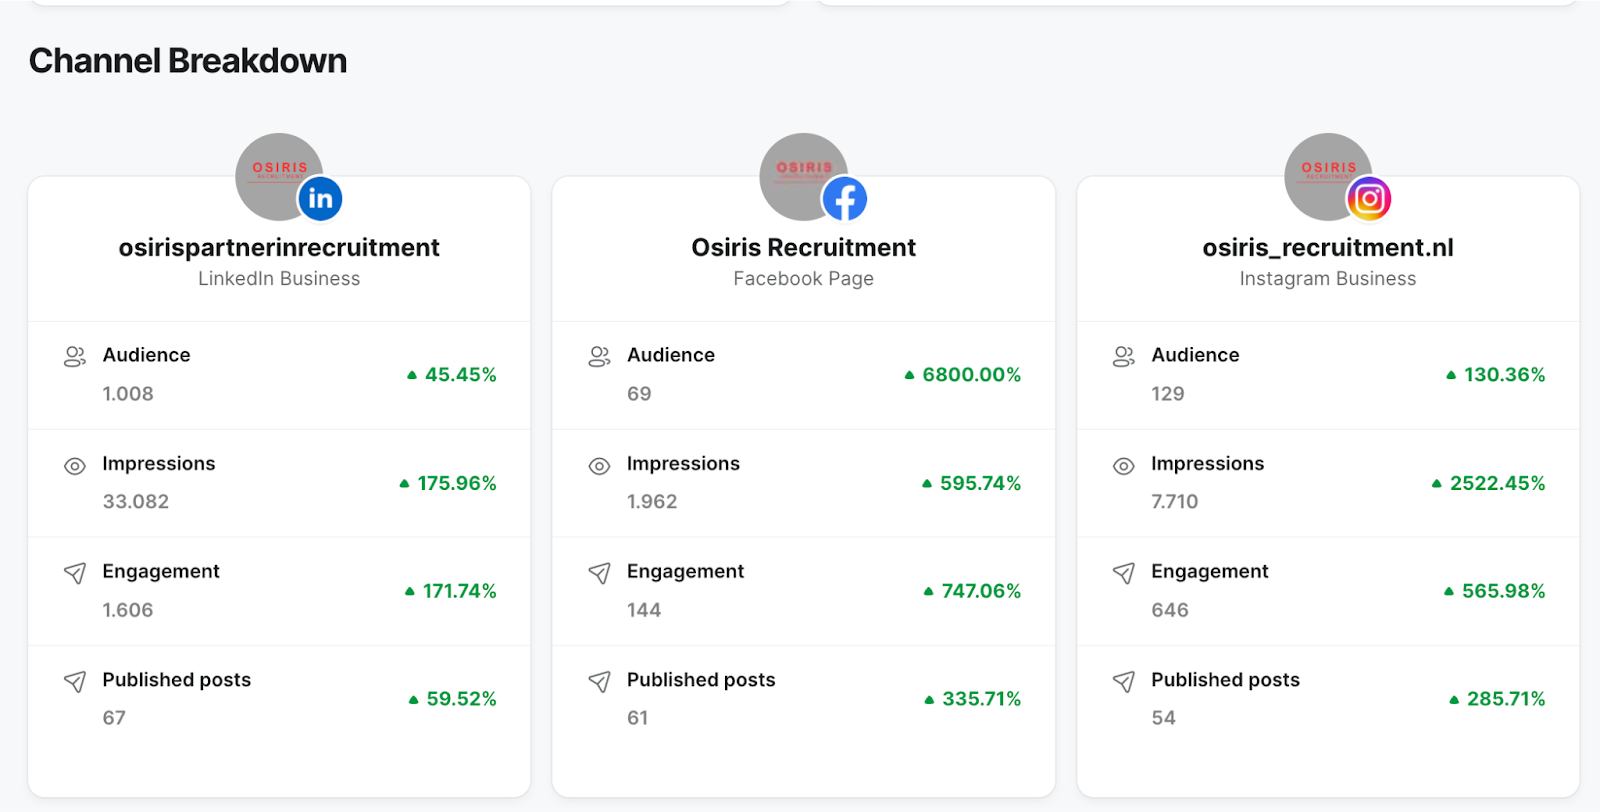
Task: Click the Published posts icon in Facebook card
Action: pos(599,681)
